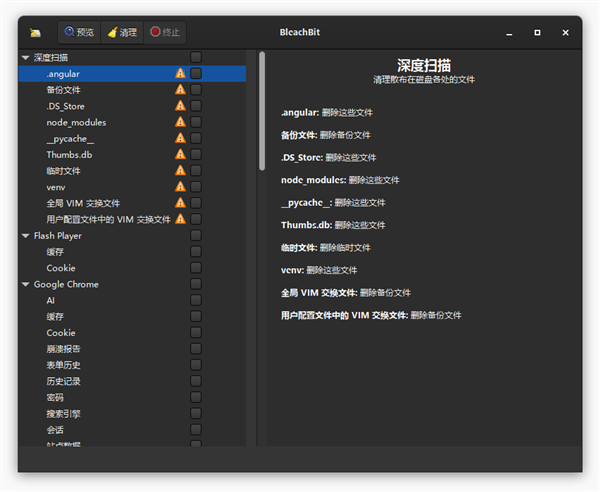
Task: Click warning icon beside 临时文件
Action: 180,171
